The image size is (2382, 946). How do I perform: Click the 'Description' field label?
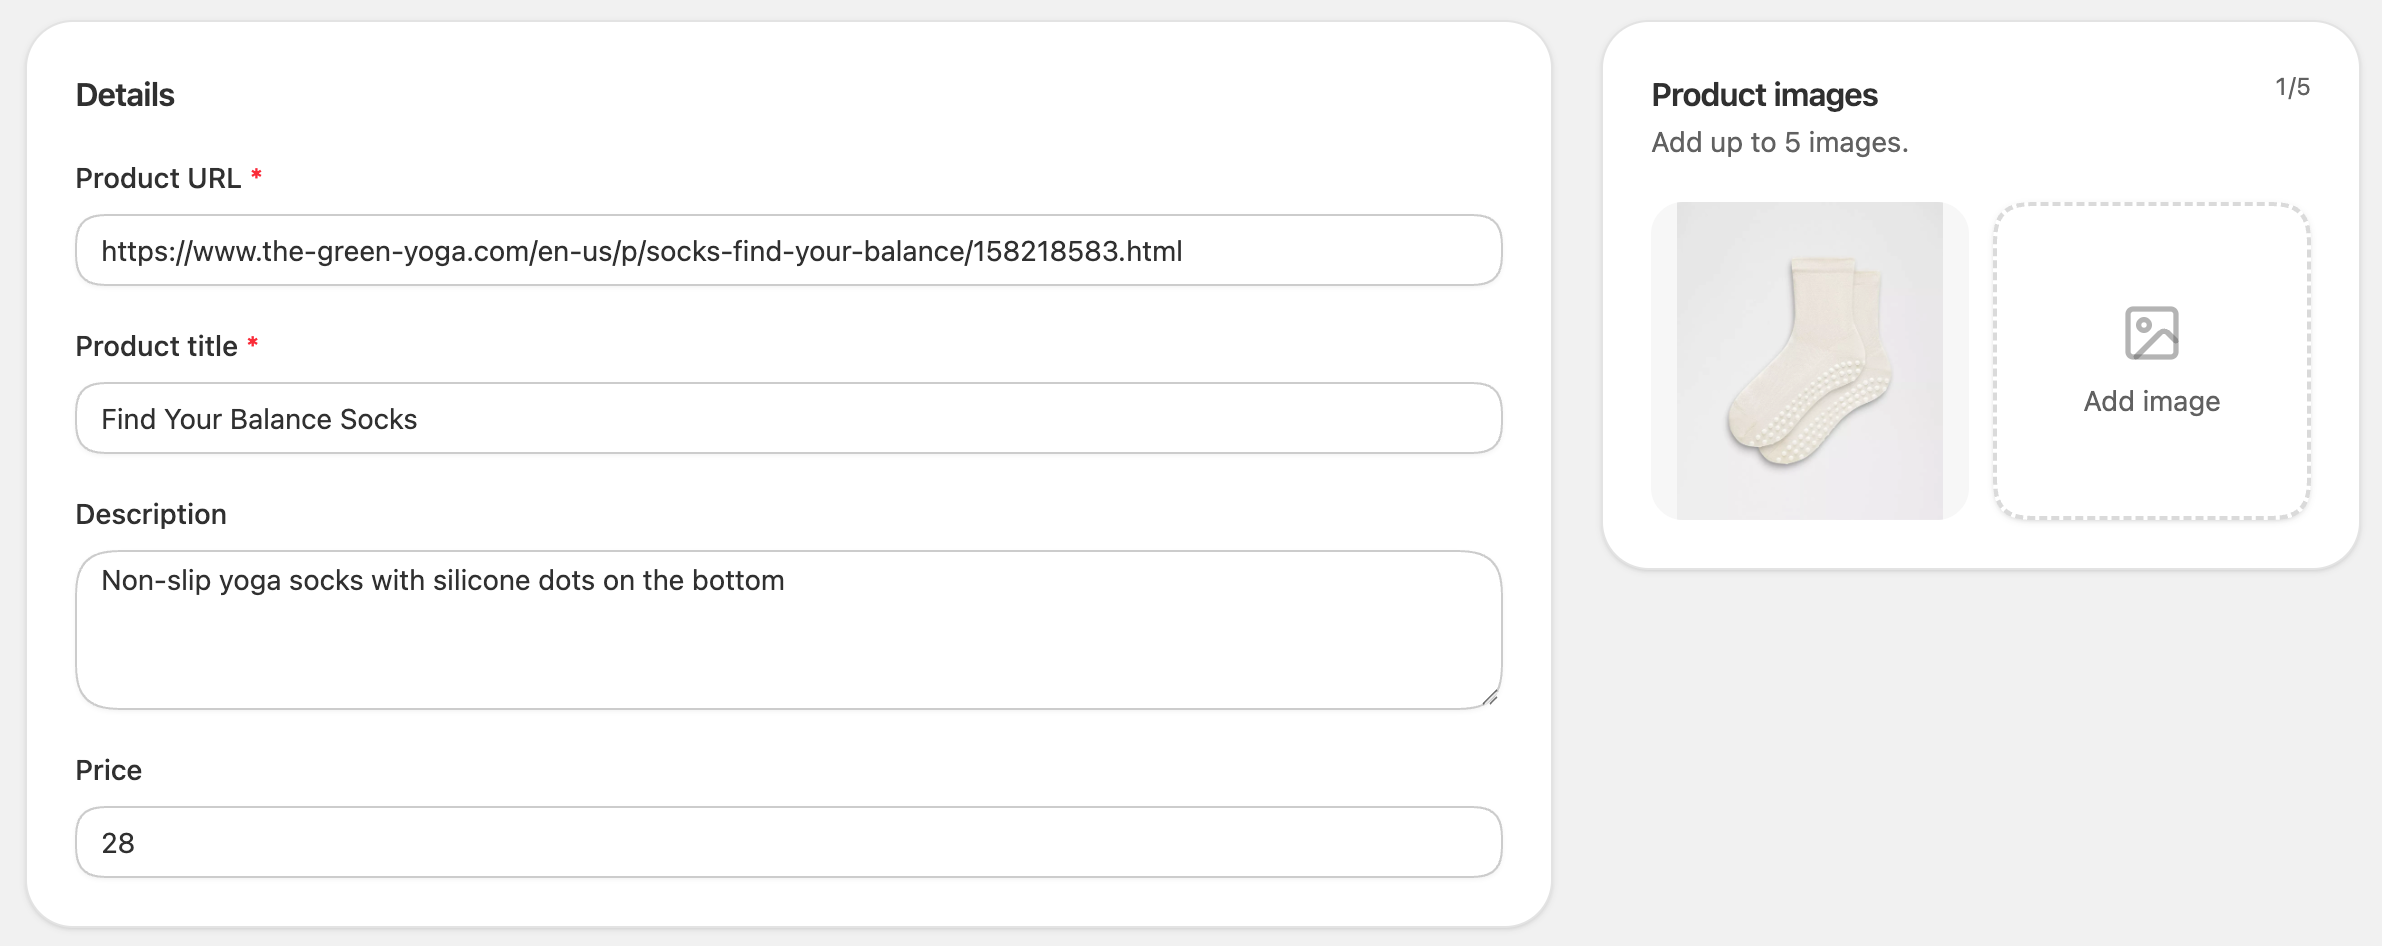tap(151, 514)
